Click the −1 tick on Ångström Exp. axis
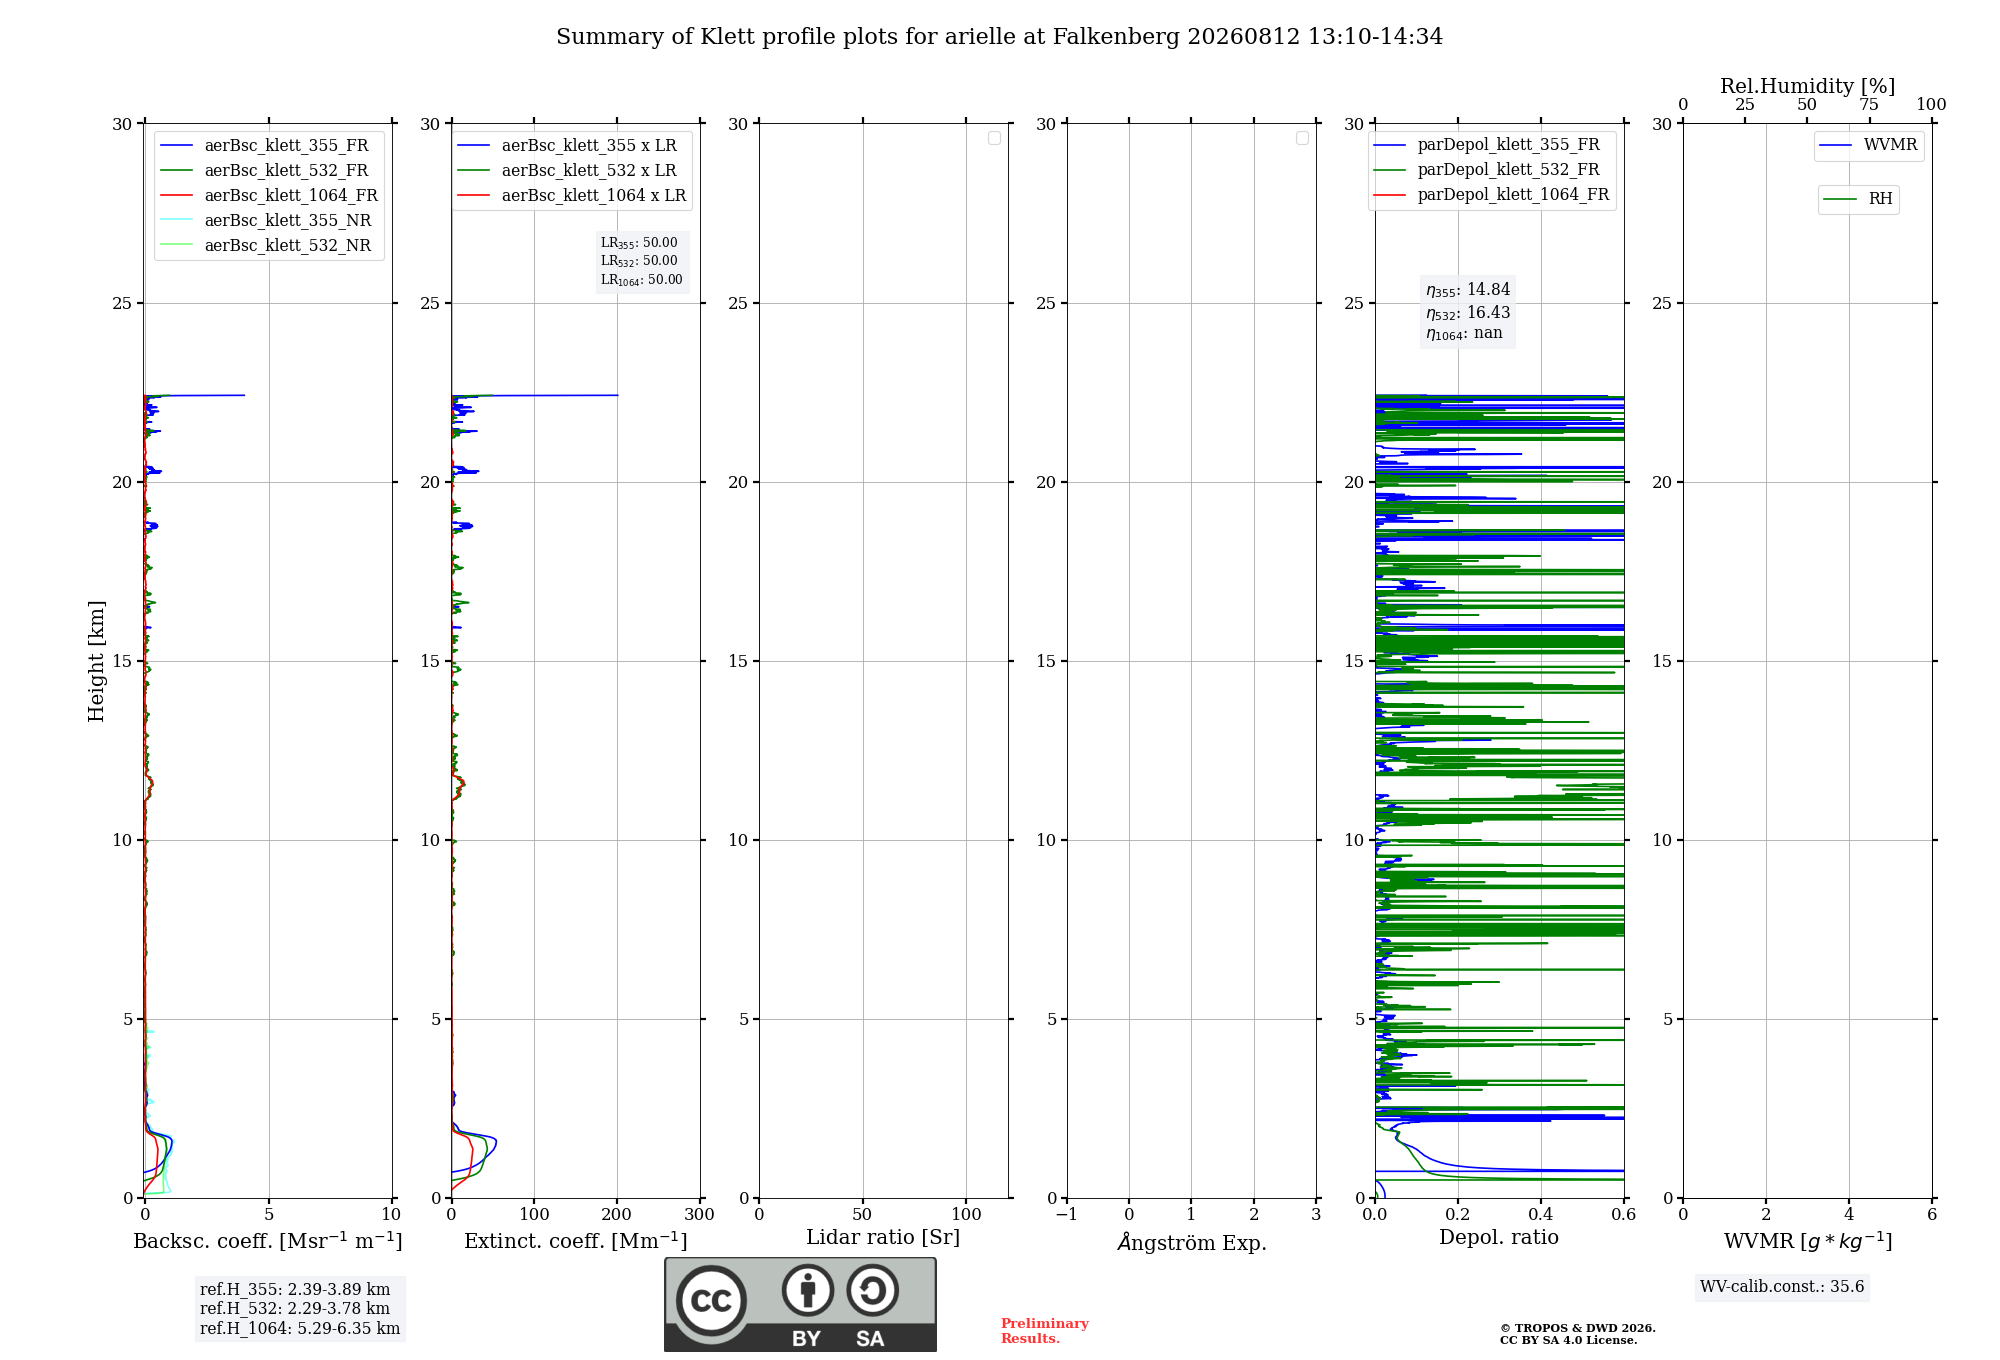Screen dimensions: 2000x1360 1067,1215
